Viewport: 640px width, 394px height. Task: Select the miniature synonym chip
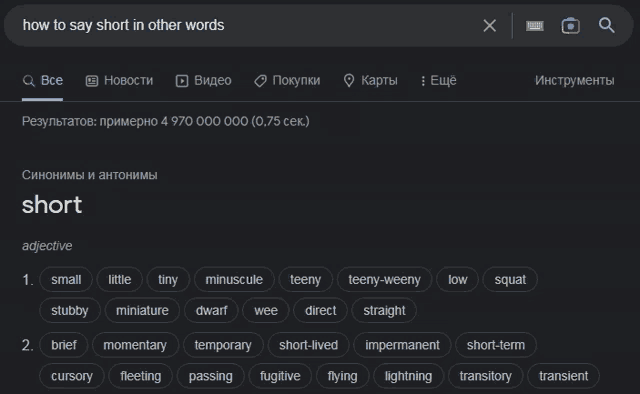click(x=142, y=311)
